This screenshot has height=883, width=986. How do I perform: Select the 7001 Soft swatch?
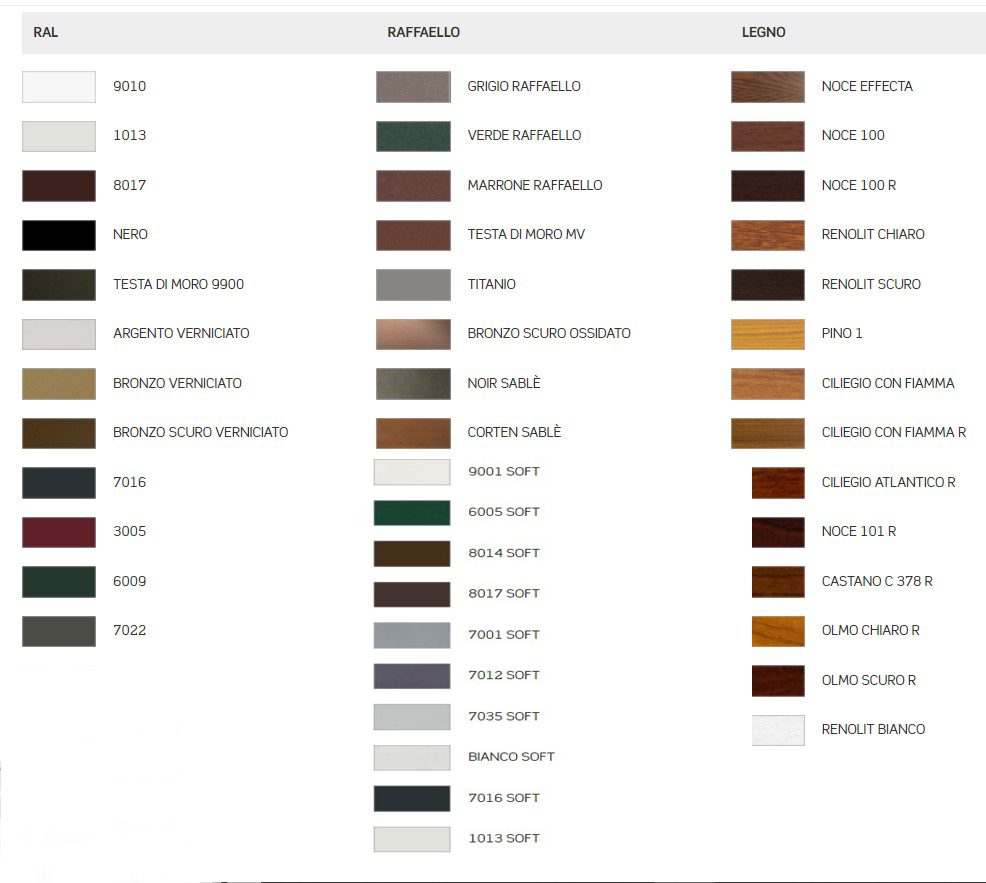click(412, 635)
